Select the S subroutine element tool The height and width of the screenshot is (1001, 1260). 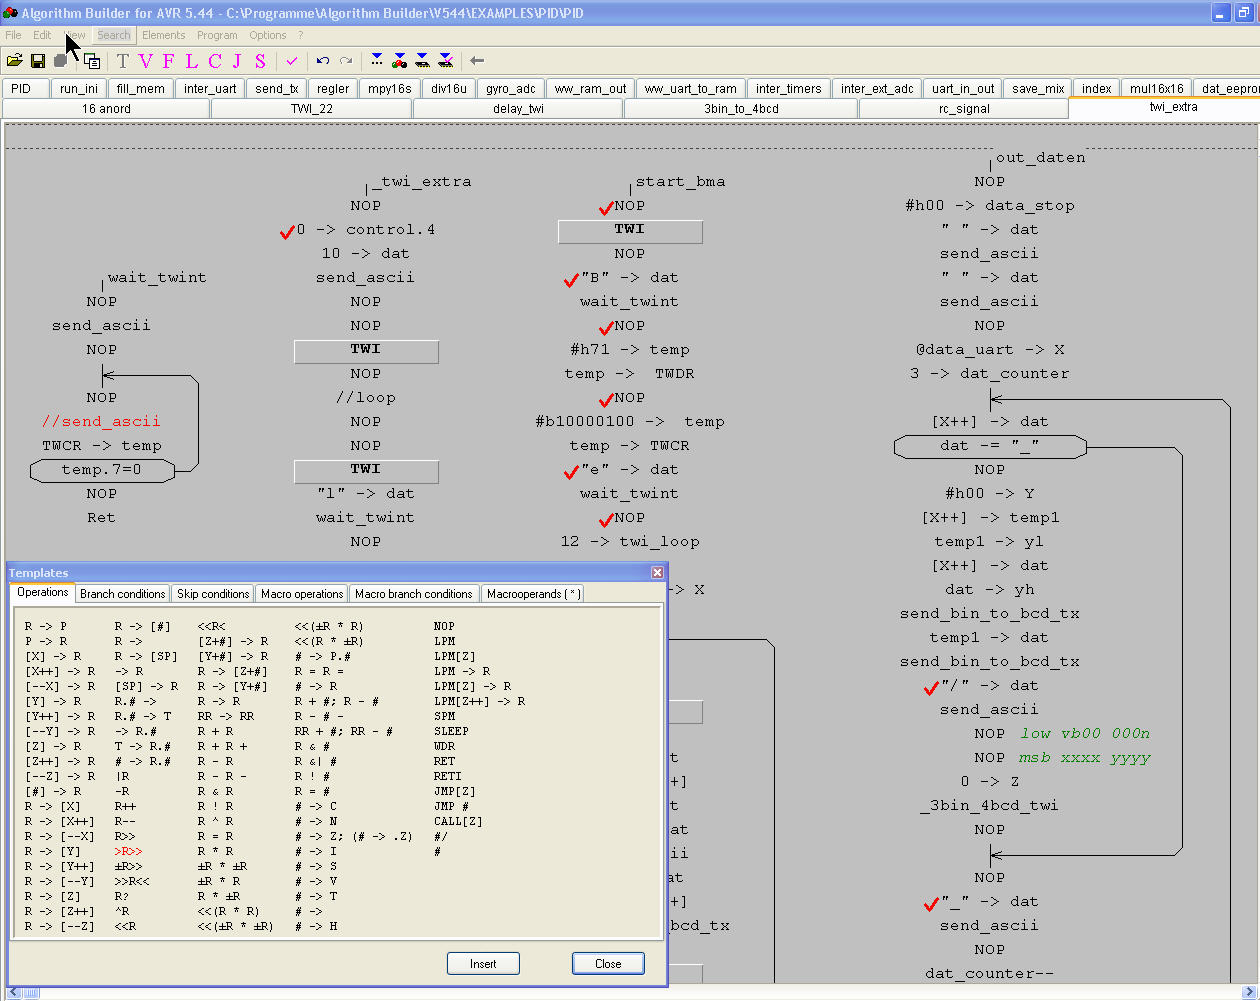260,61
